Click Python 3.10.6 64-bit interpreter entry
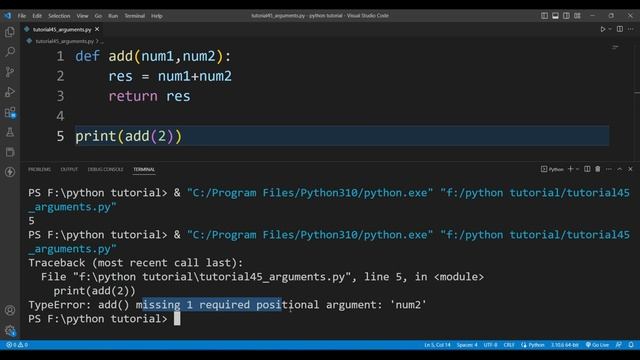 564,345
